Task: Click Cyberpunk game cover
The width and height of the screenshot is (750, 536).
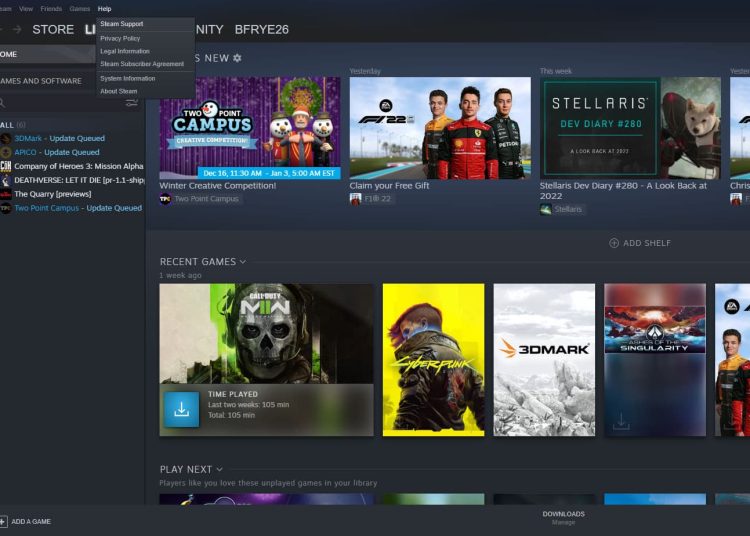Action: click(x=433, y=360)
